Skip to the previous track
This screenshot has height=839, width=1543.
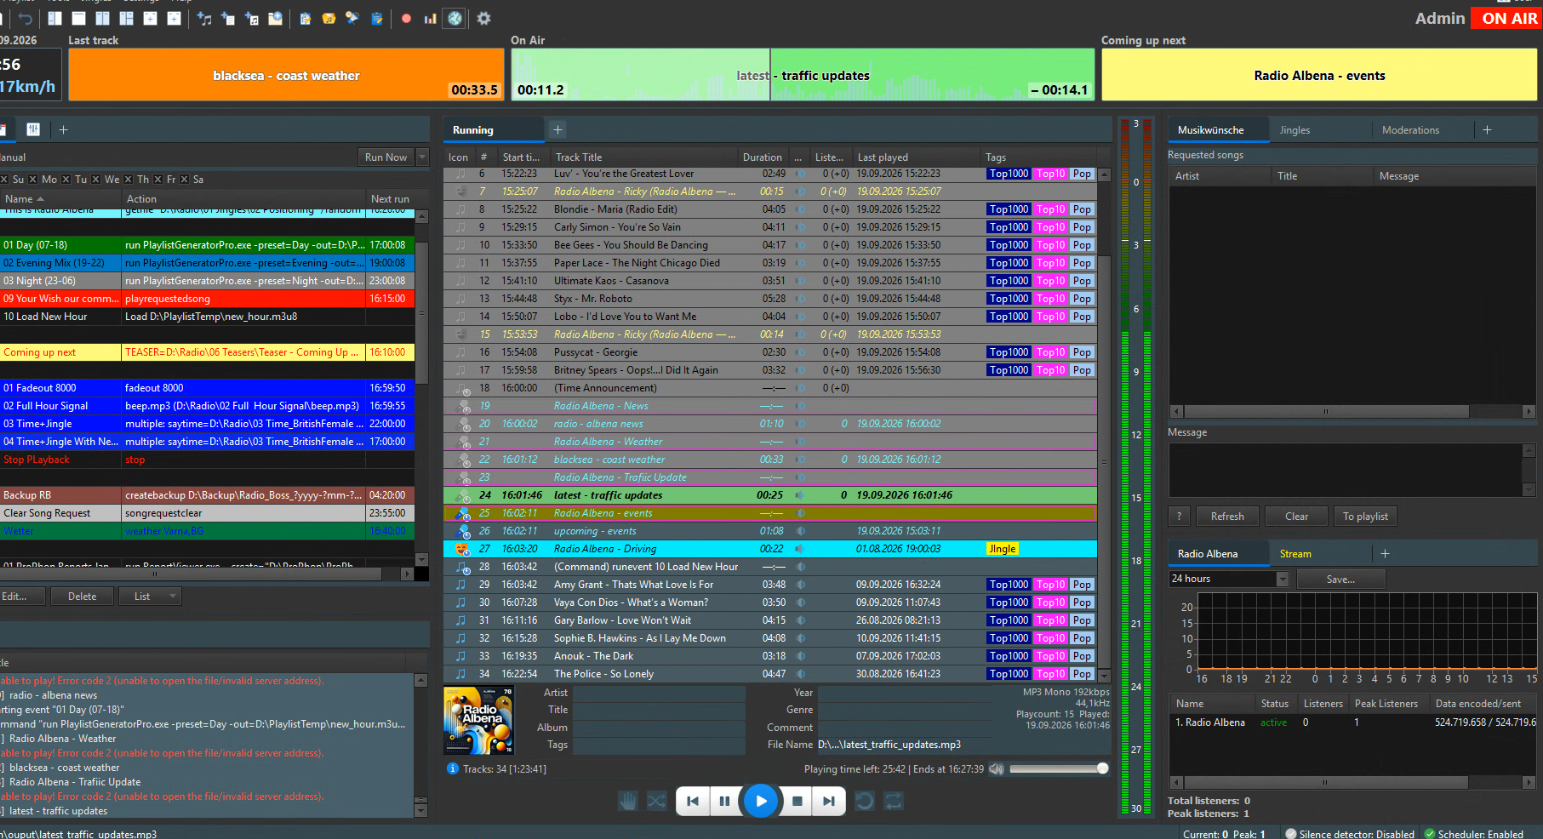coord(693,801)
